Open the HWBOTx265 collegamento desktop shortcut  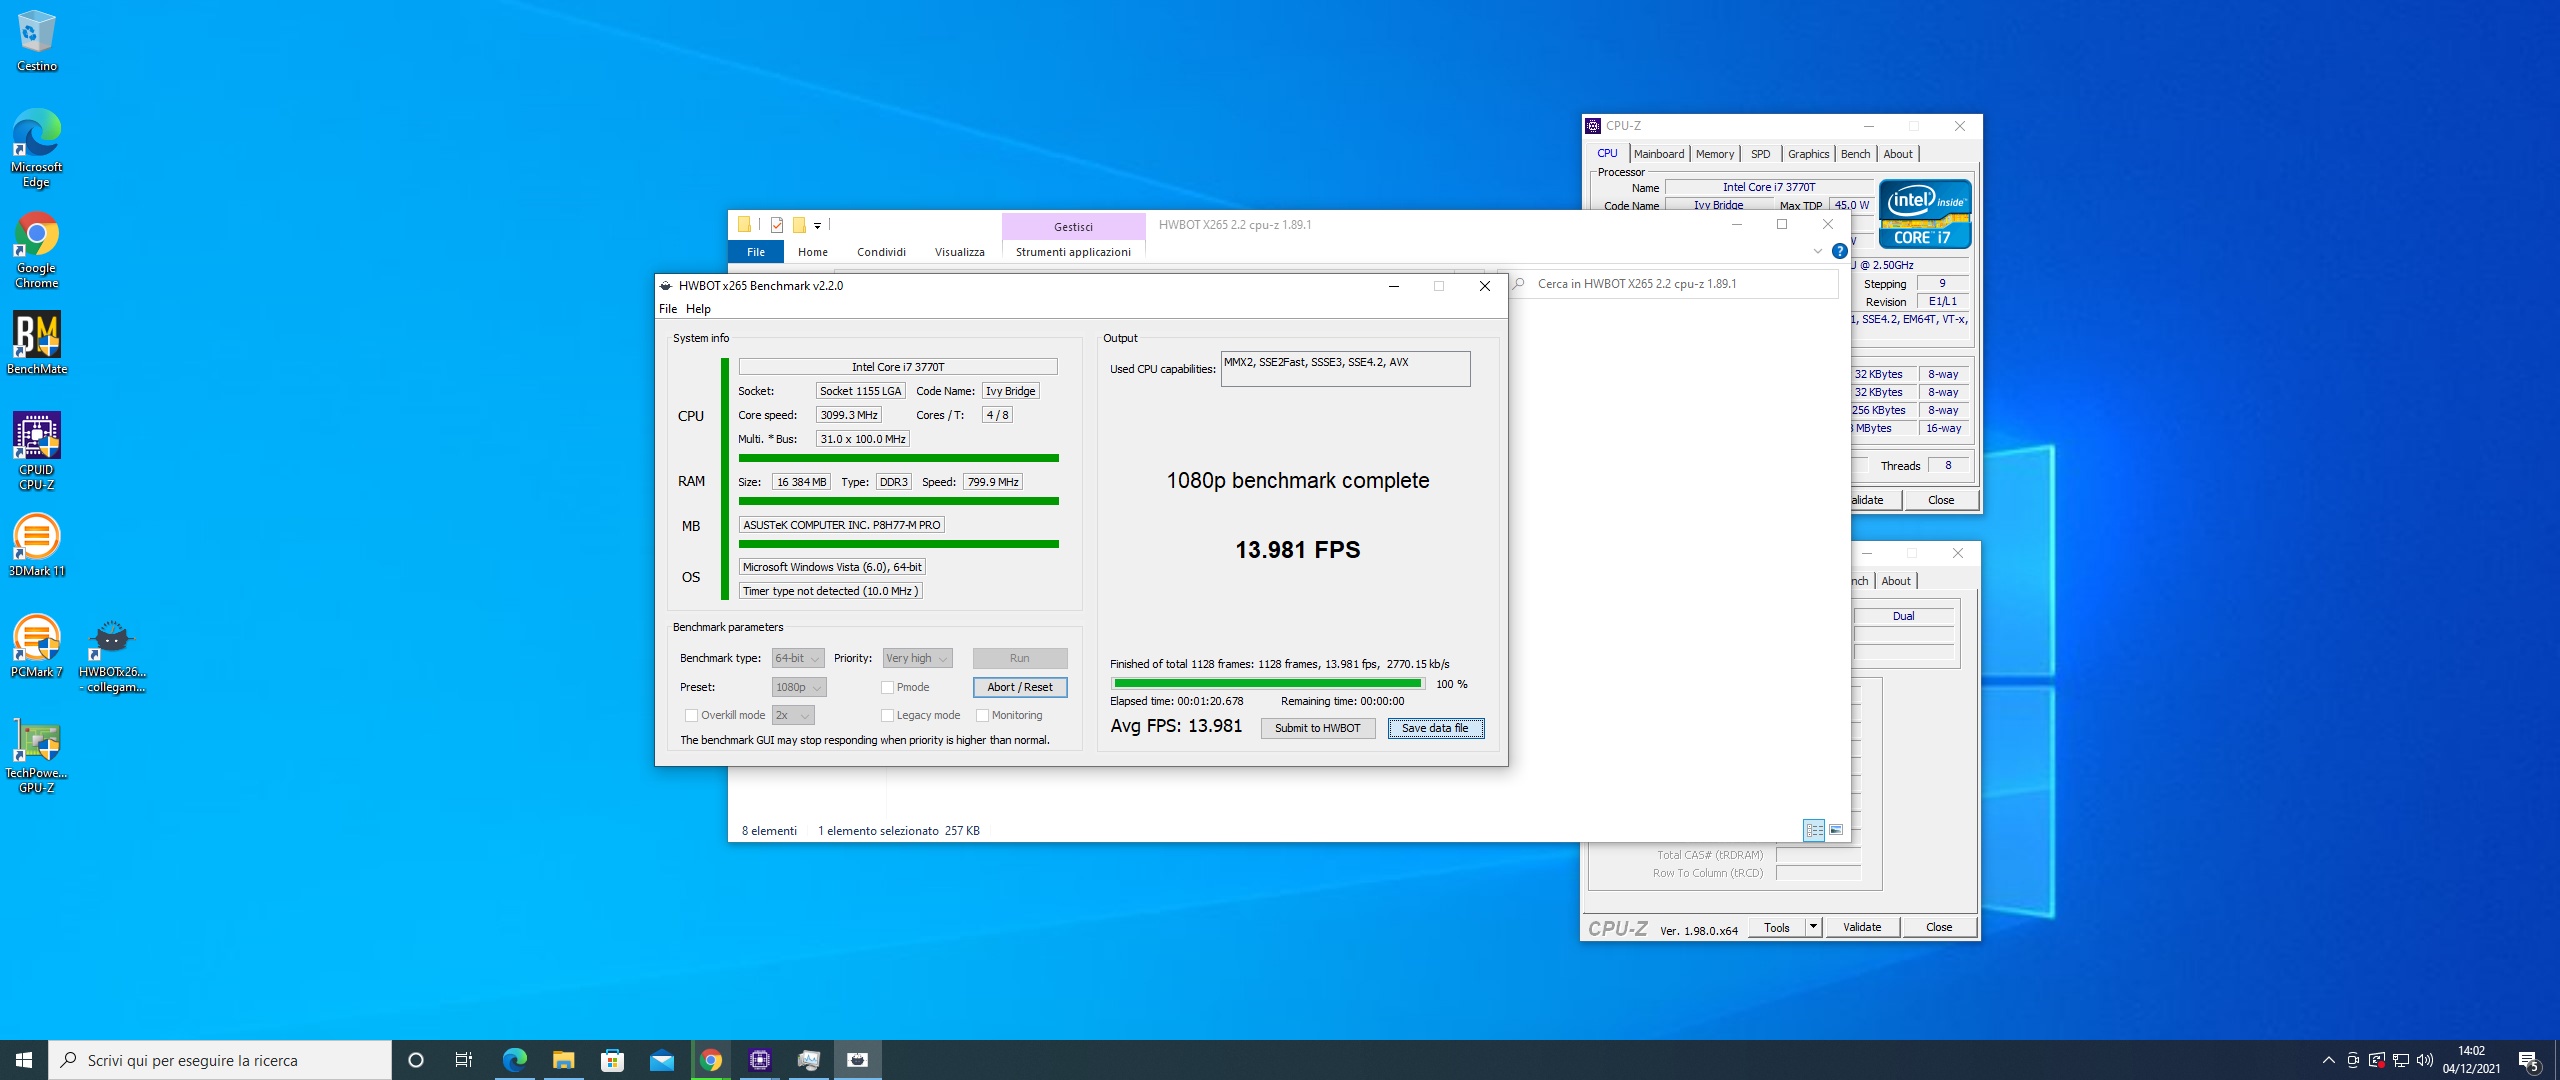112,654
